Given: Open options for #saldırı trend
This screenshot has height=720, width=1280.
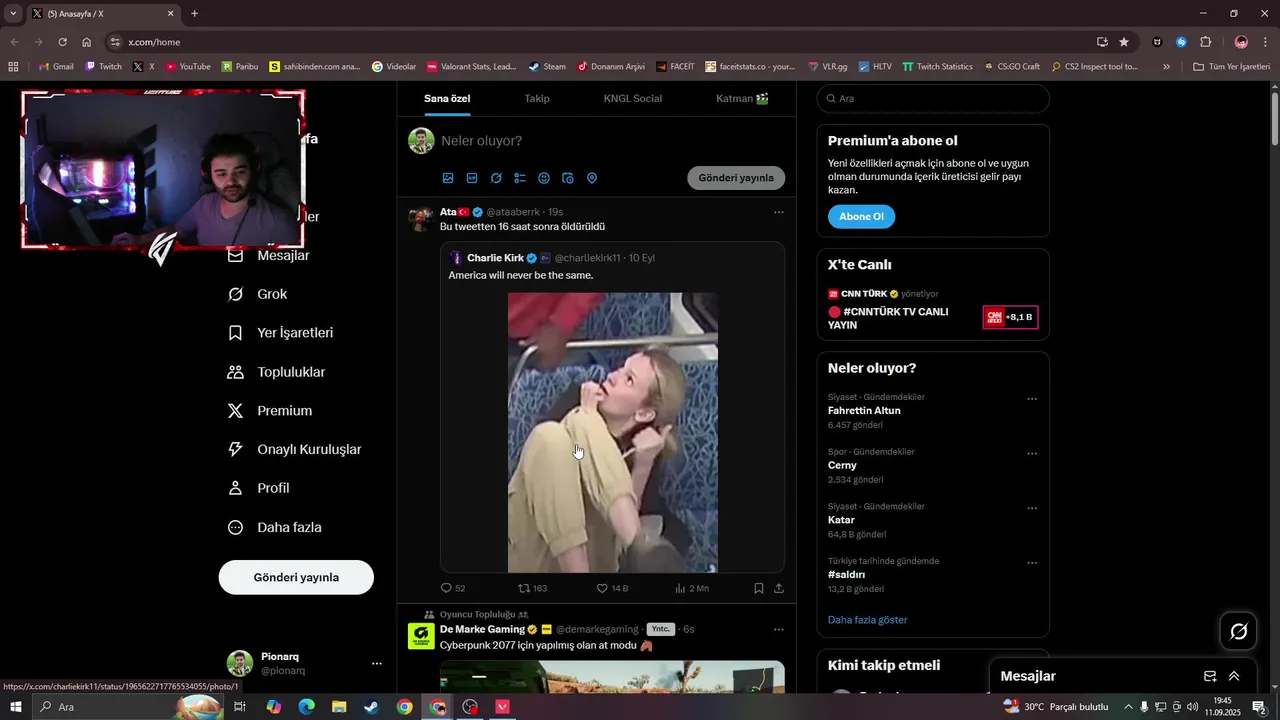Looking at the screenshot, I should point(1032,563).
